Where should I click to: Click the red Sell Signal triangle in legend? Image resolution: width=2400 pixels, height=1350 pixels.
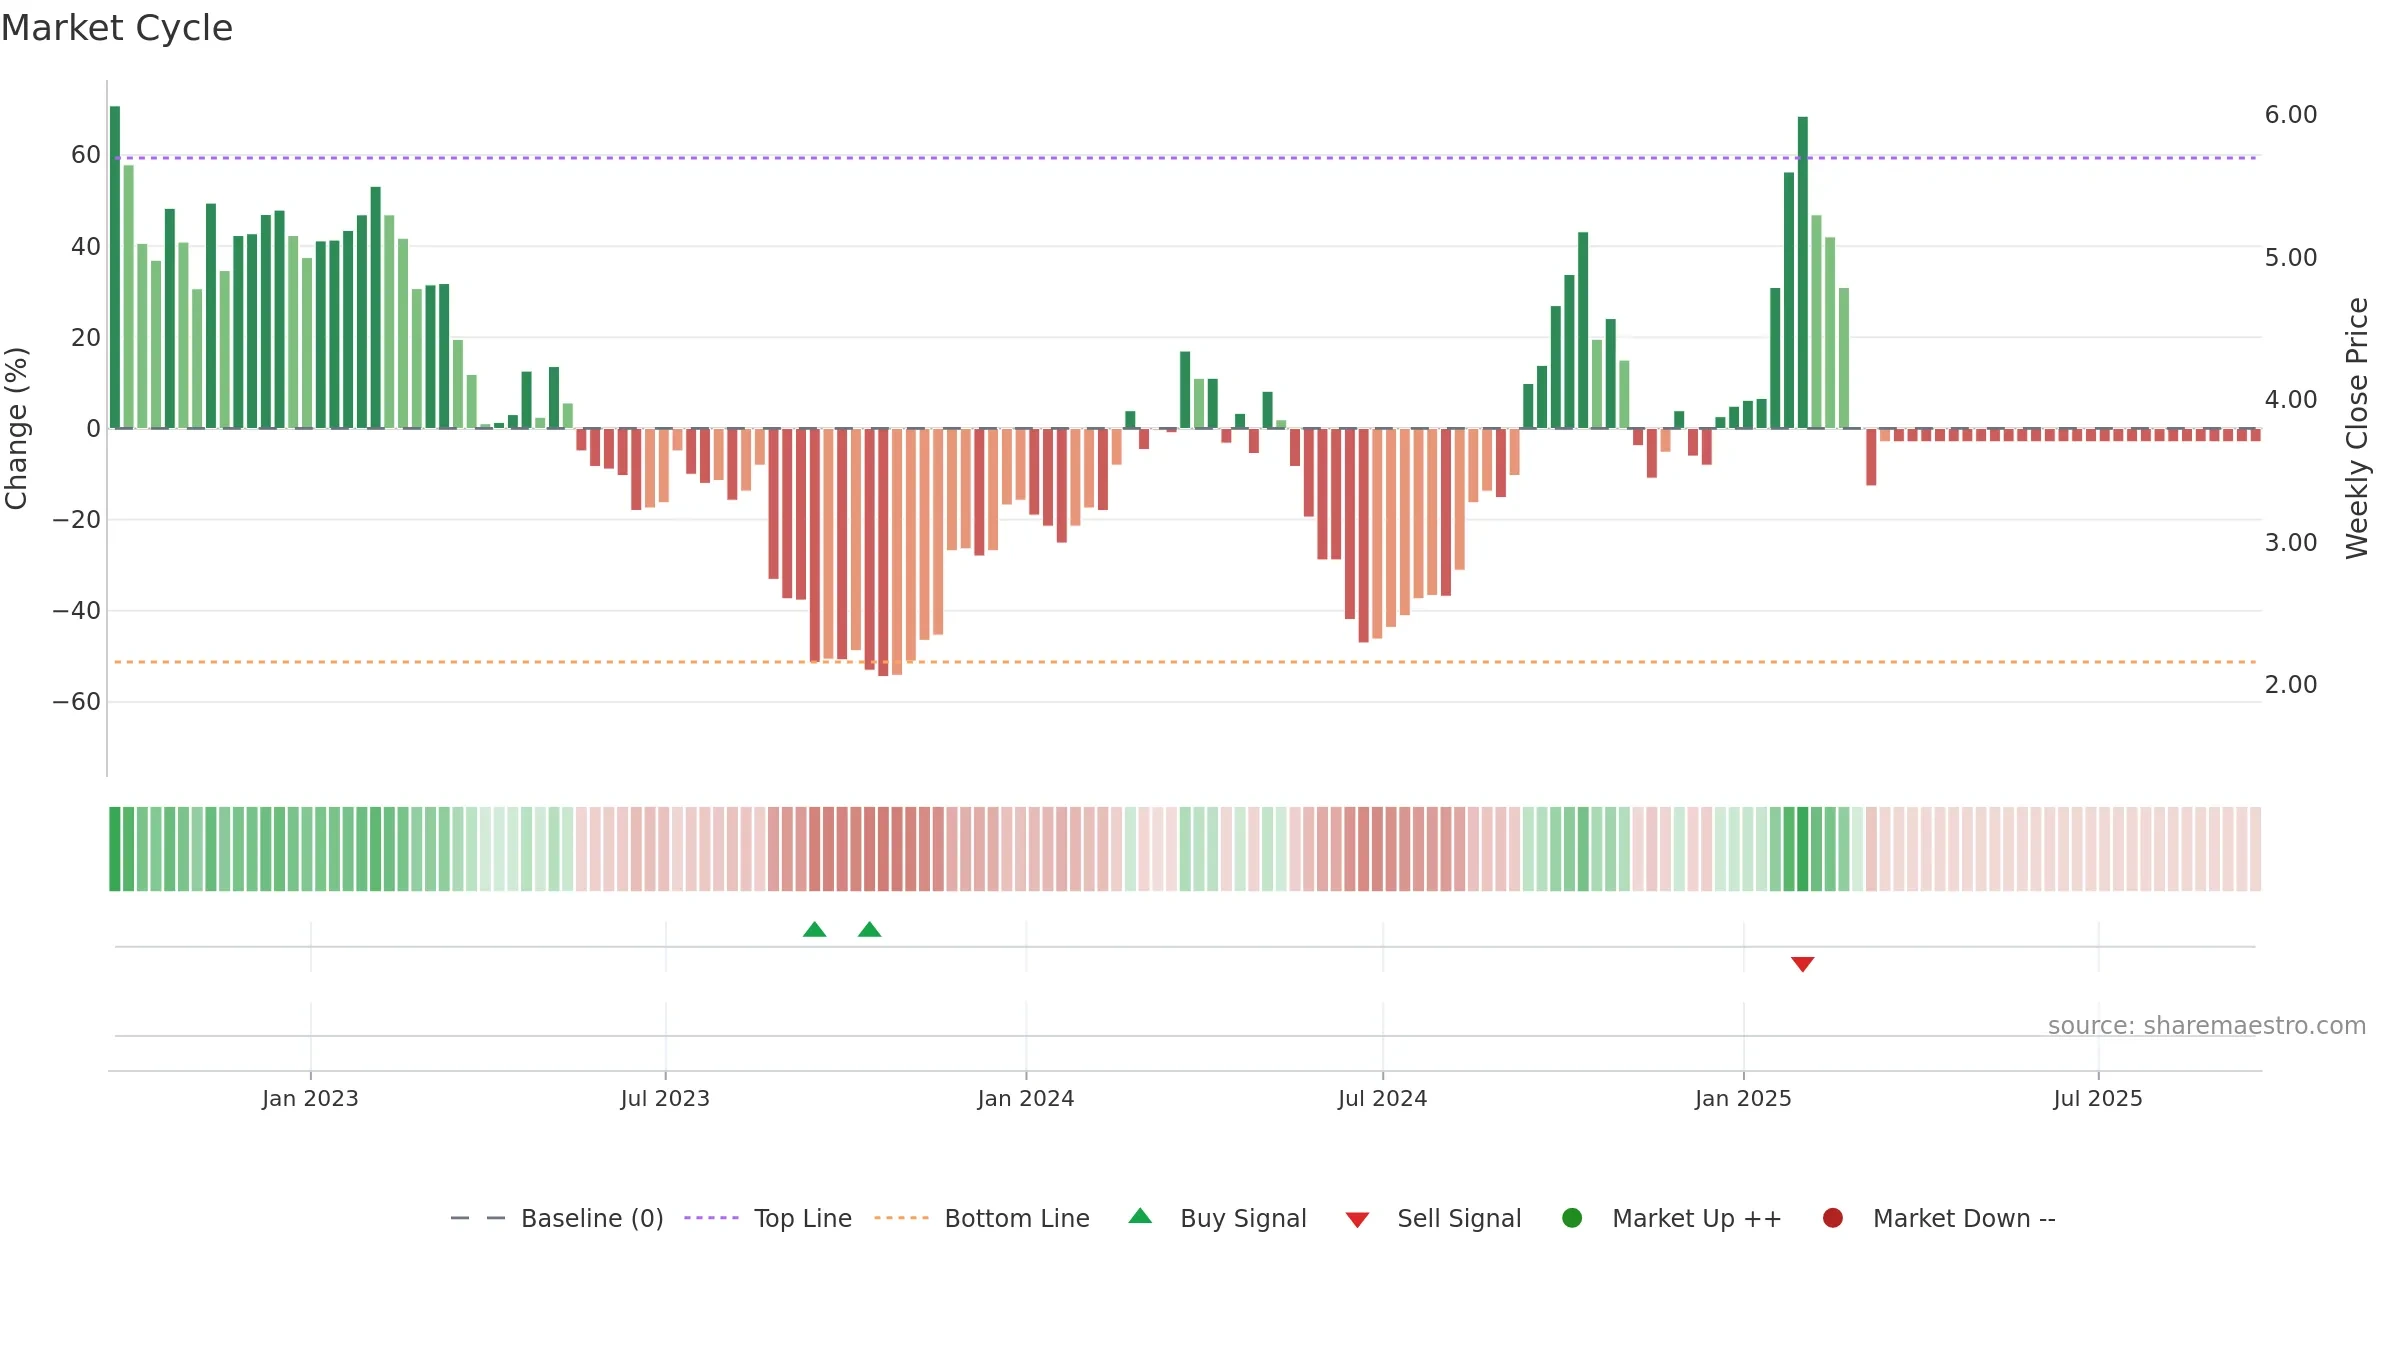(x=1357, y=1220)
